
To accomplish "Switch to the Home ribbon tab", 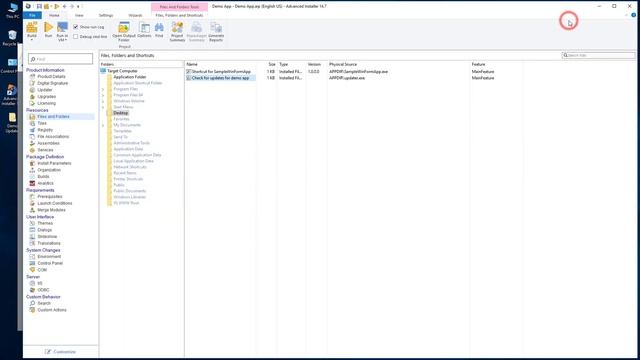I will pyautogui.click(x=54, y=16).
